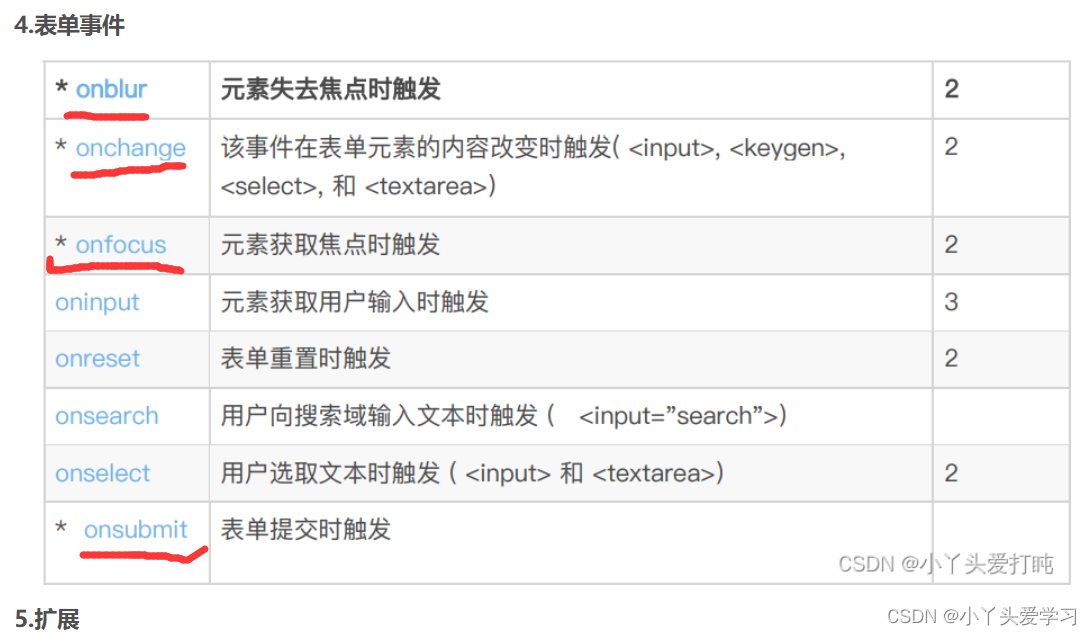The image size is (1091, 635).
Task: Click the onfocus event link
Action: tap(121, 245)
